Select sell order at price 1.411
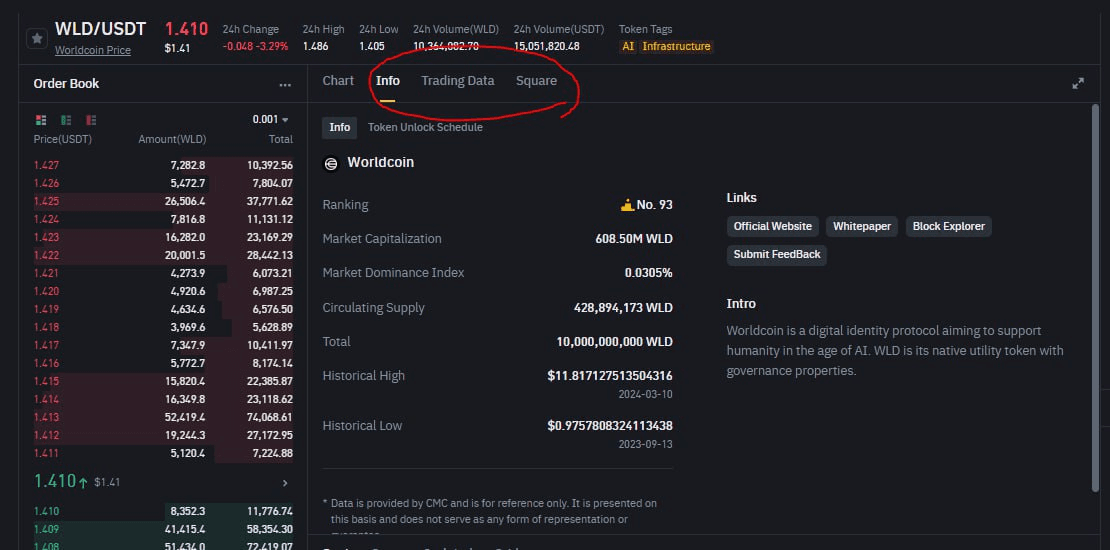Screen dimensions: 1110x550 (x=163, y=454)
